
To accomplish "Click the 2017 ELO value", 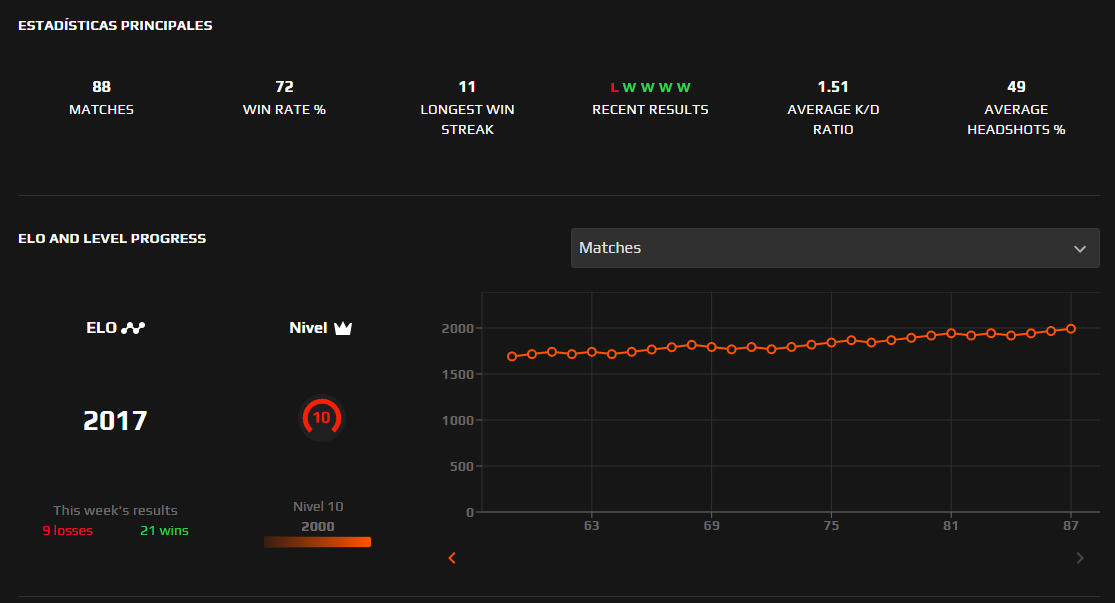I will [x=115, y=421].
